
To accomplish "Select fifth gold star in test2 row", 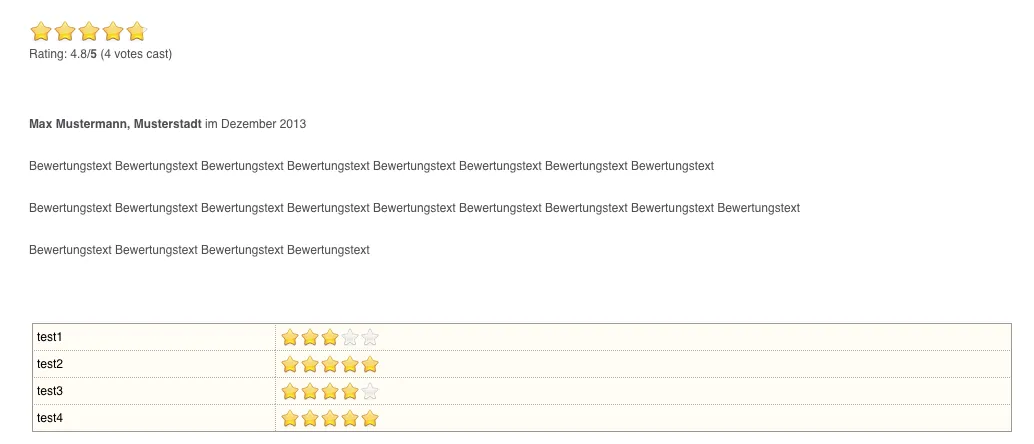I will coord(370,364).
